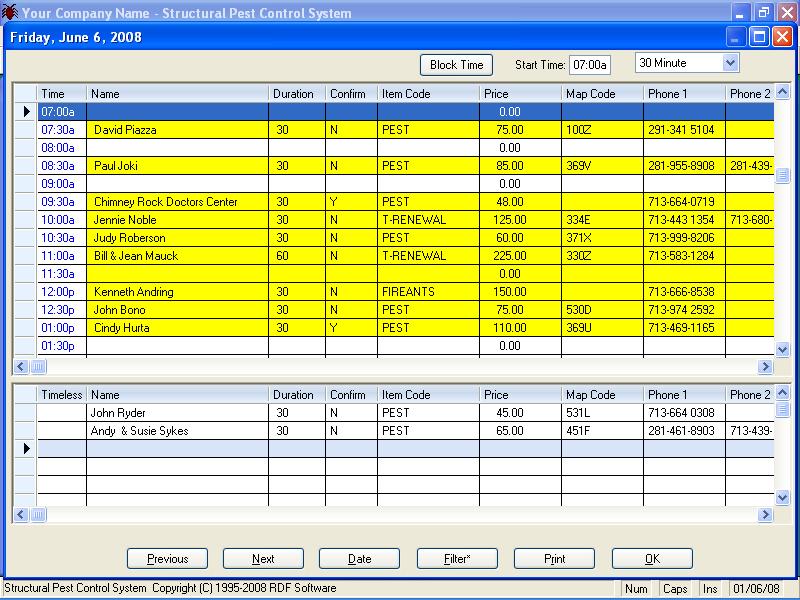
Task: Click the 01/06/08 date in status bar
Action: pyautogui.click(x=756, y=589)
